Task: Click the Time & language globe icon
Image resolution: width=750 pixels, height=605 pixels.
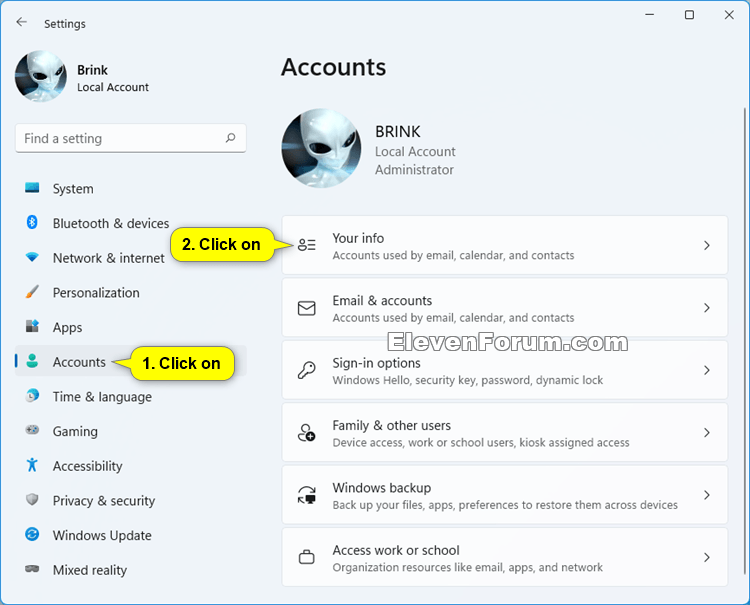Action: click(32, 396)
